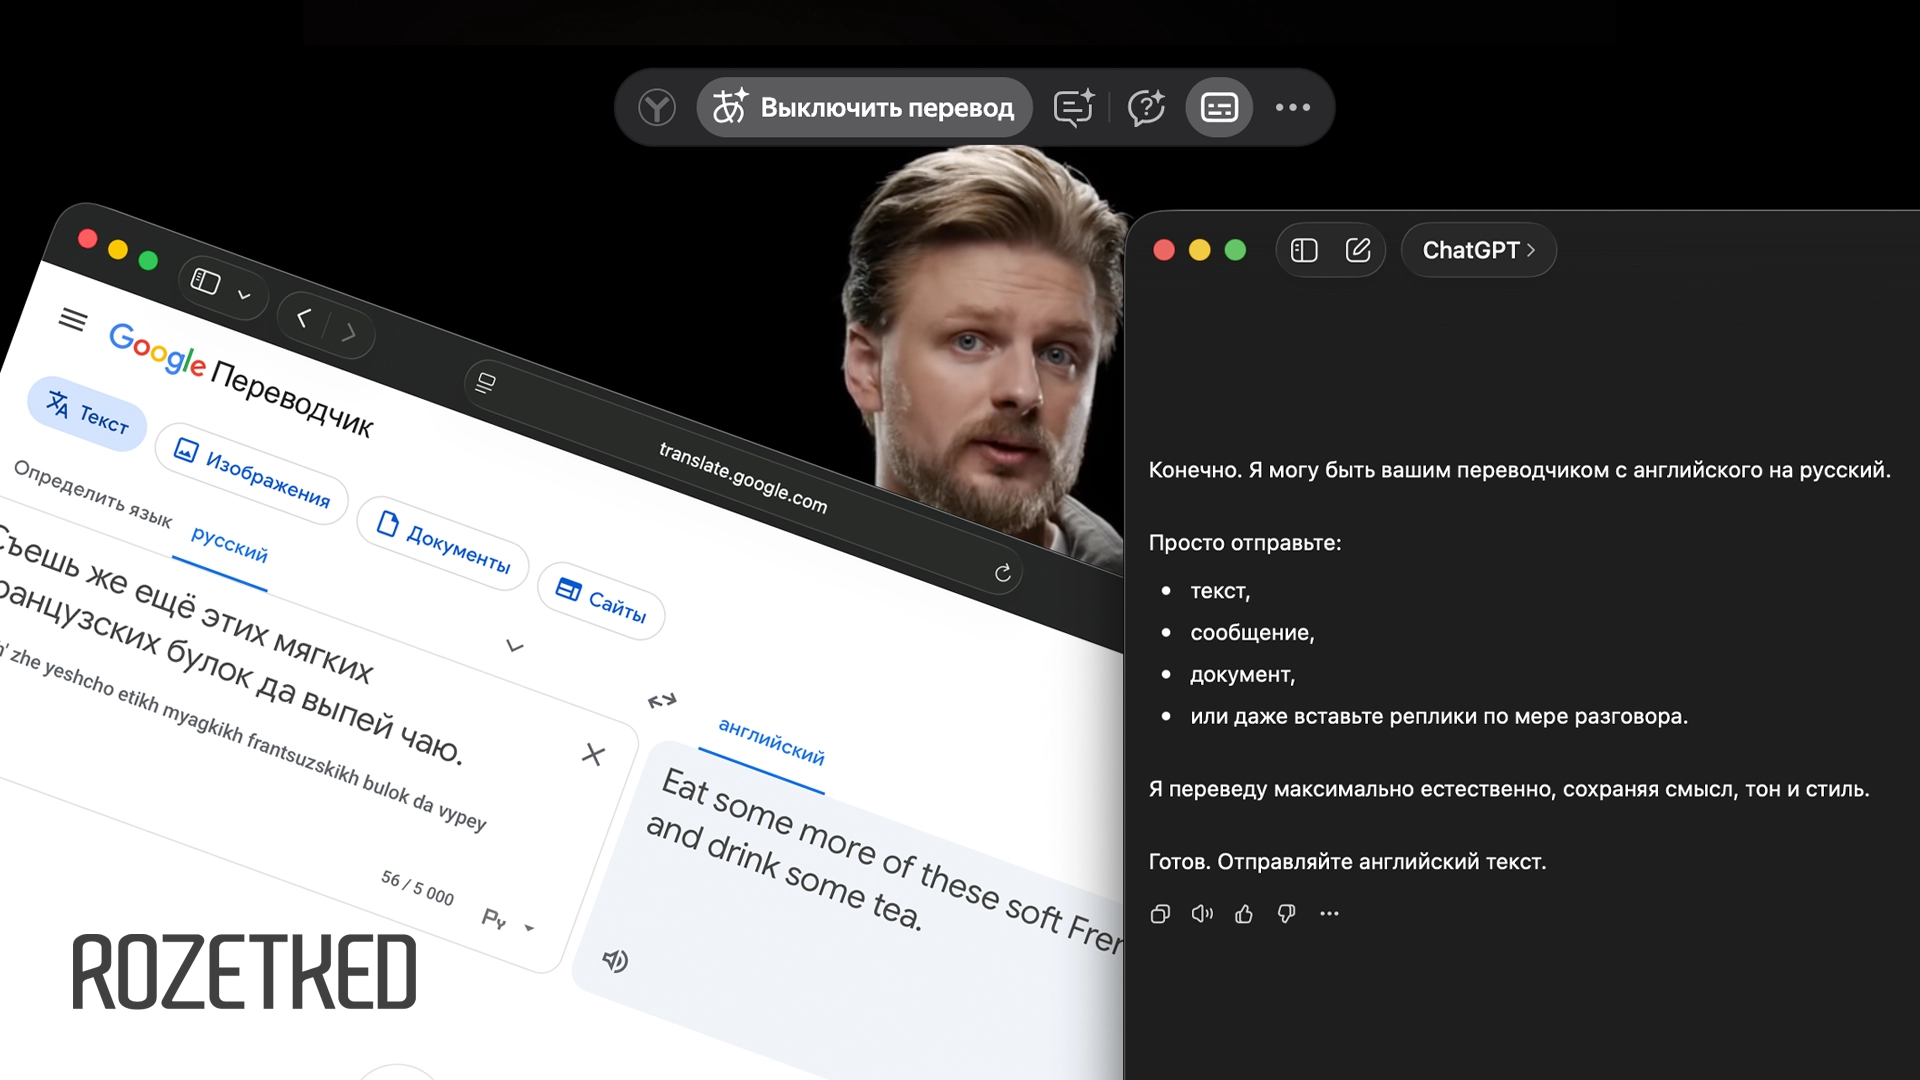Click the 'Конечно. Я могу быть вашим переводчиком' line
This screenshot has width=1920, height=1080.
pos(1519,470)
